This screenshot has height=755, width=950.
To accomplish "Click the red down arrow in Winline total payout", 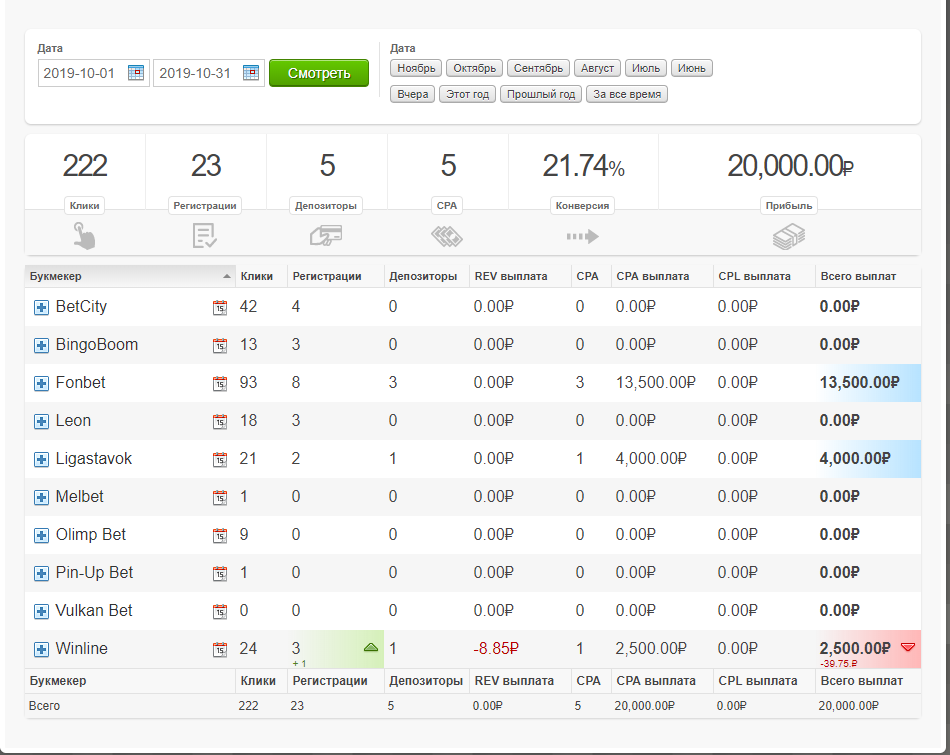I will (x=908, y=647).
